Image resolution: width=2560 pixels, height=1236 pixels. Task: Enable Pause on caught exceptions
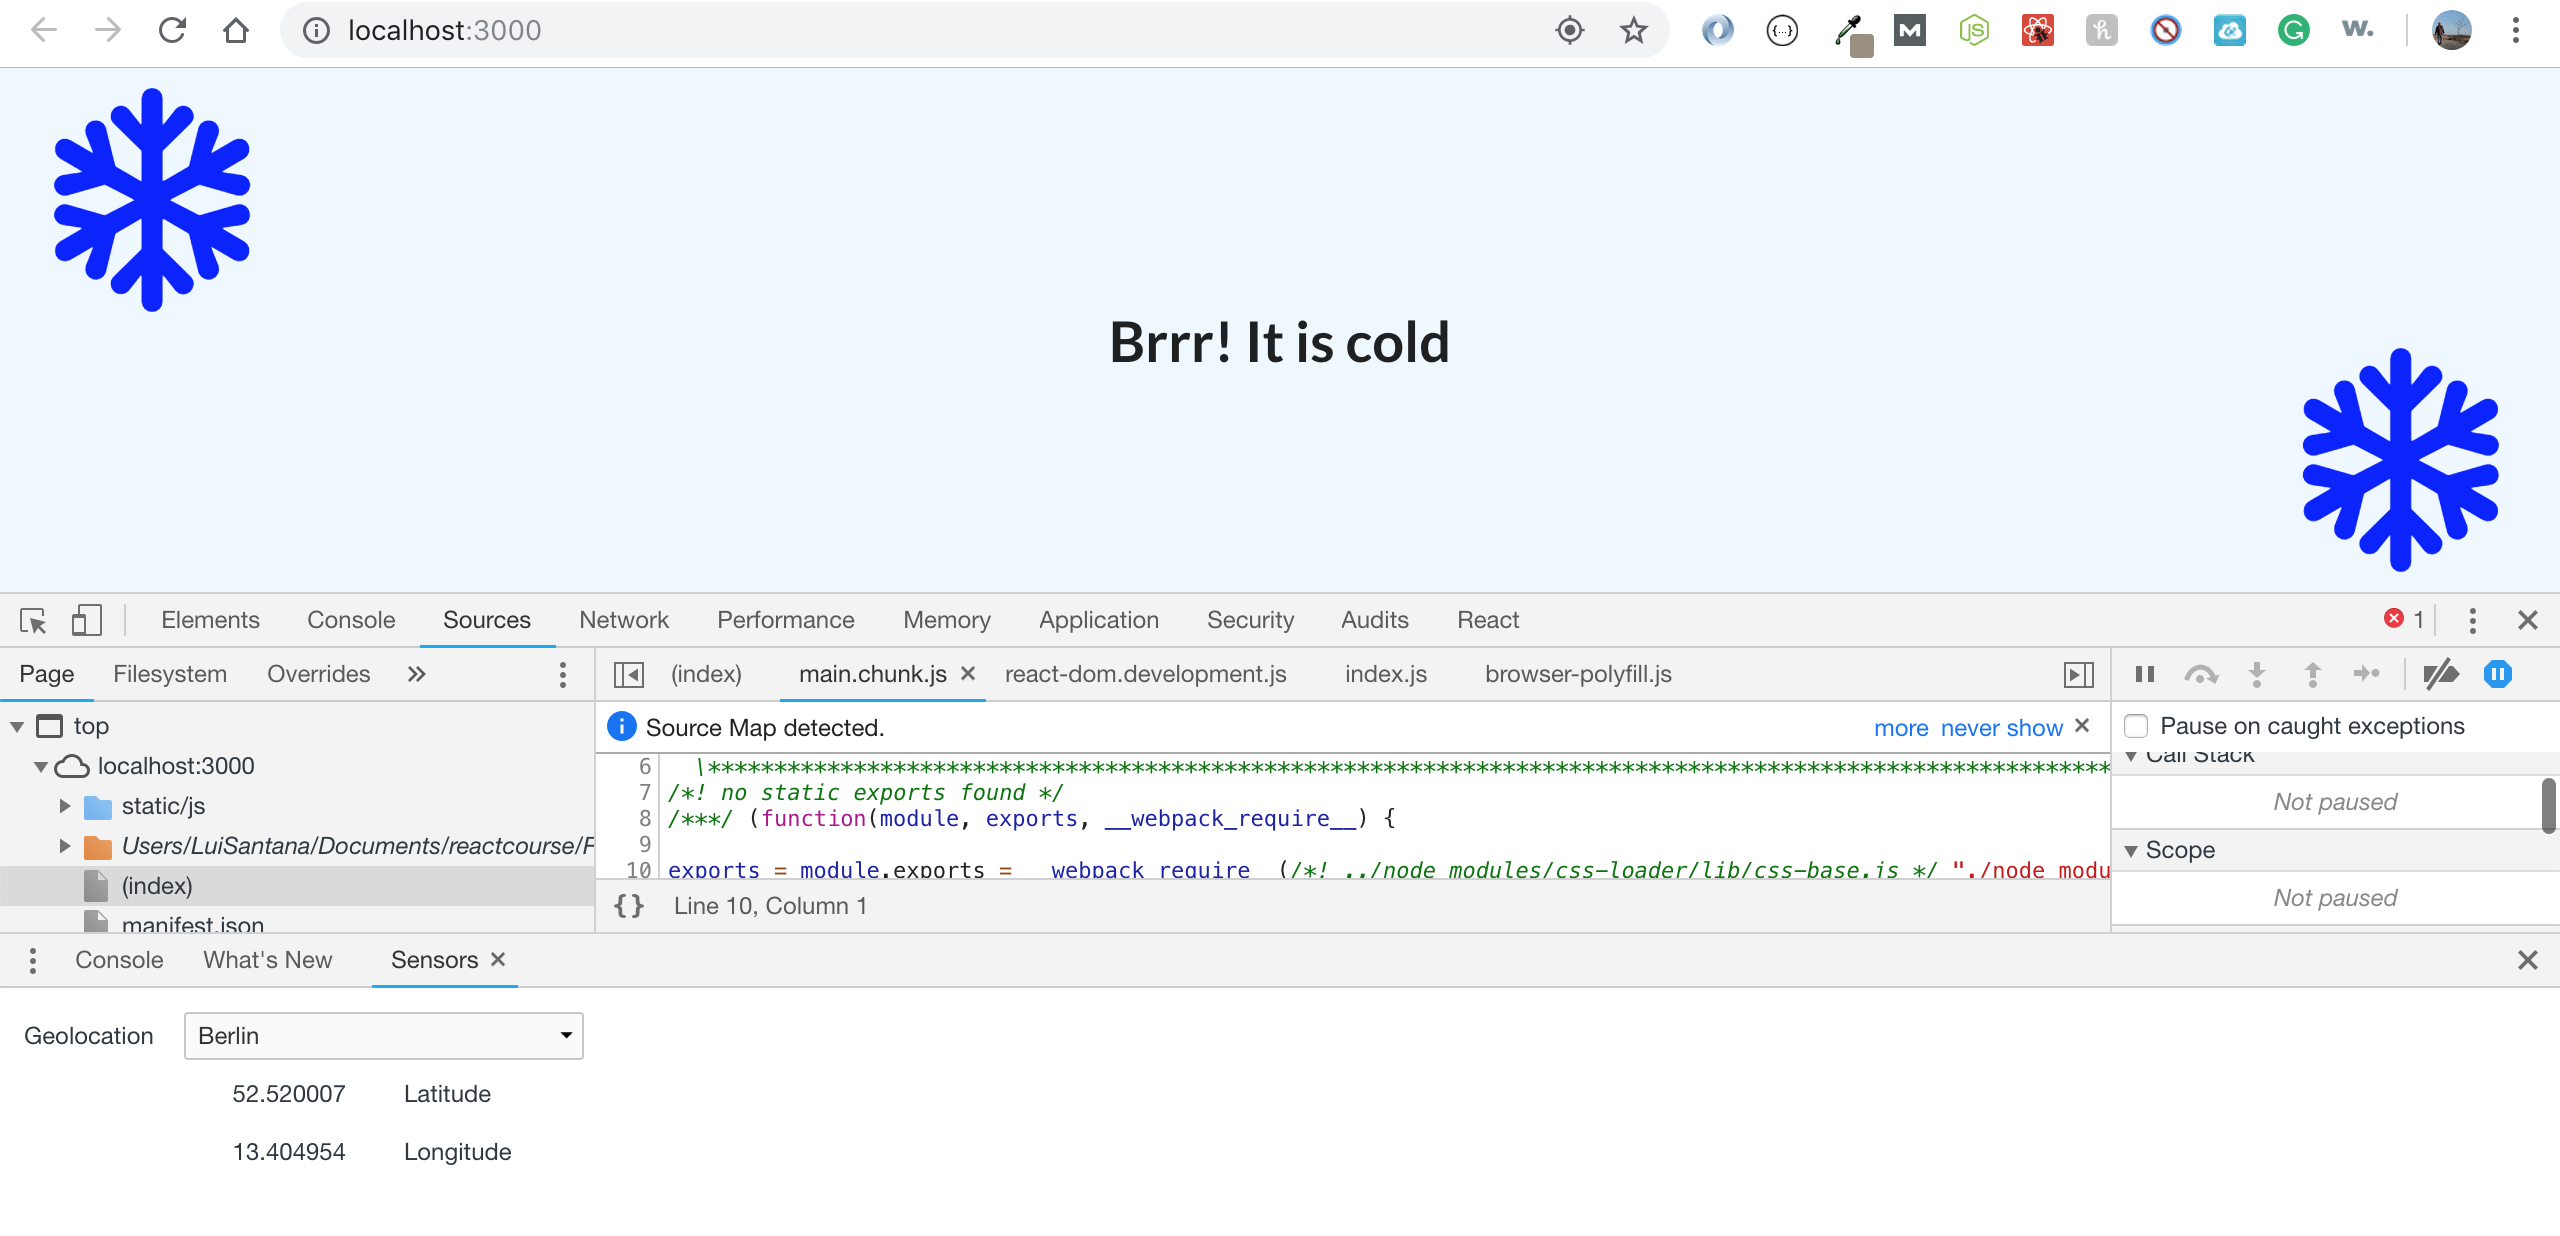click(2138, 725)
